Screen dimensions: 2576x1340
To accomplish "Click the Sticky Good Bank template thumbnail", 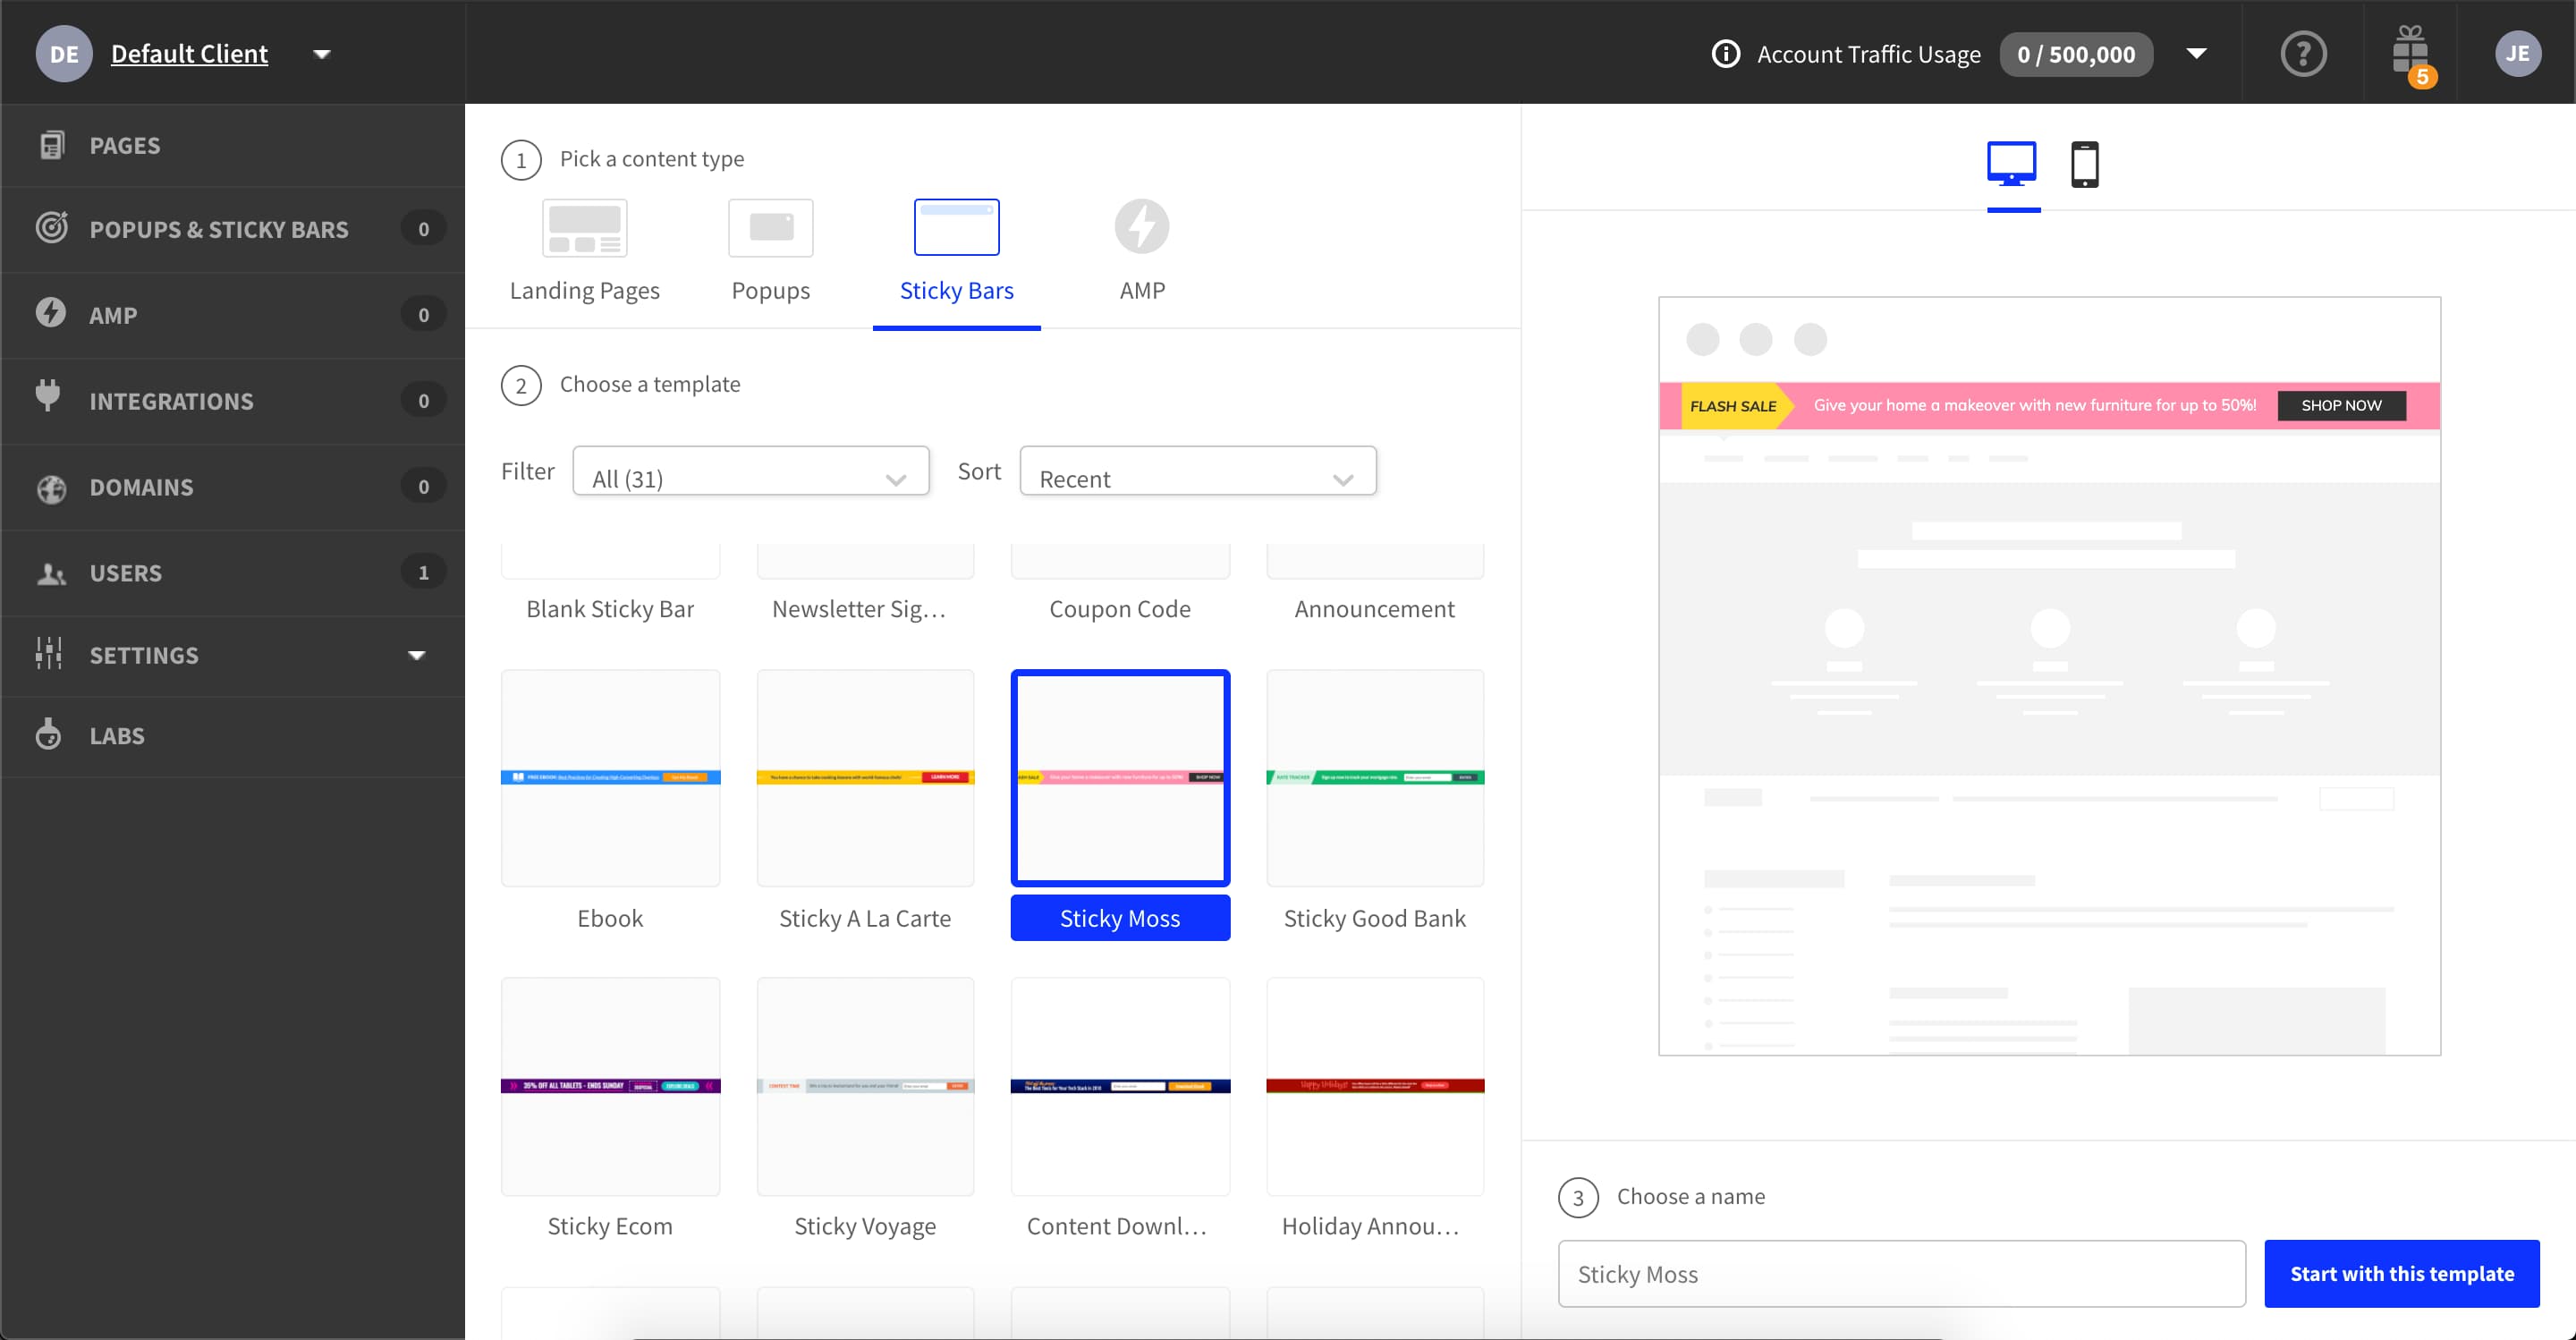I will [x=1375, y=776].
